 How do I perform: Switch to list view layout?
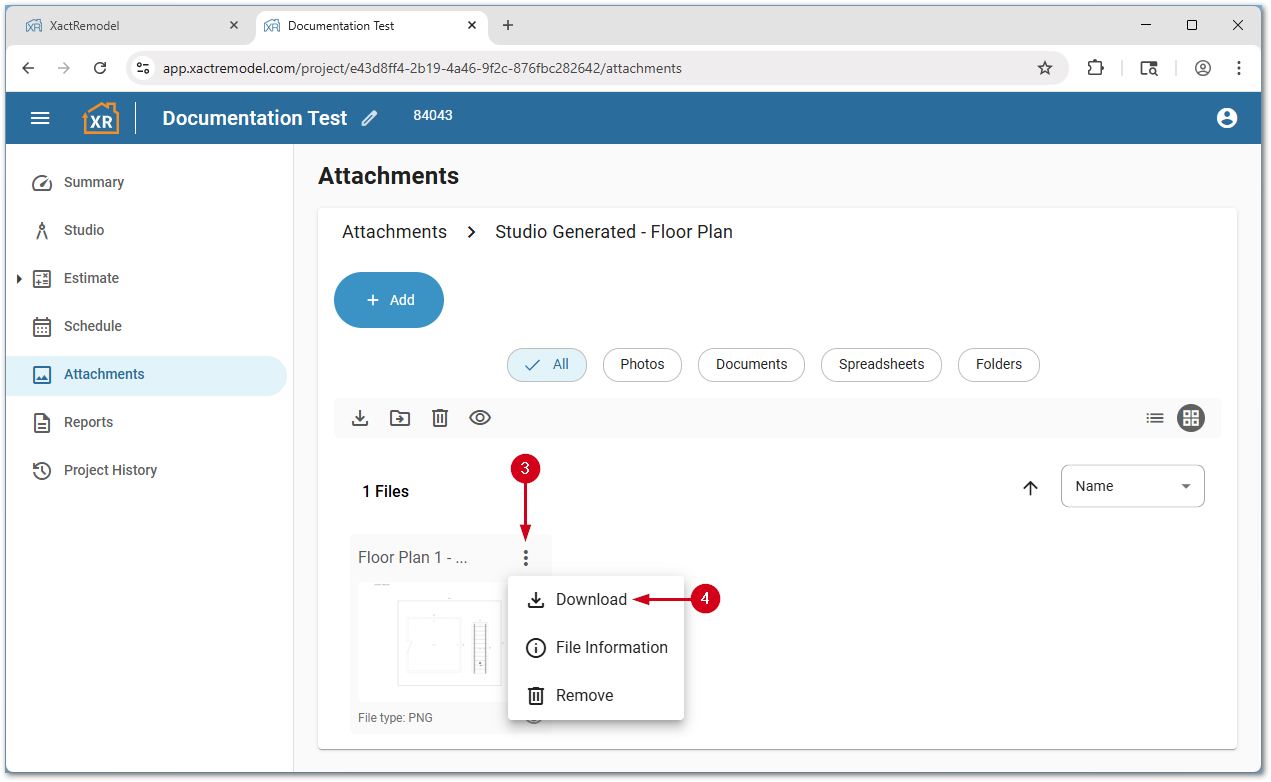click(1155, 418)
